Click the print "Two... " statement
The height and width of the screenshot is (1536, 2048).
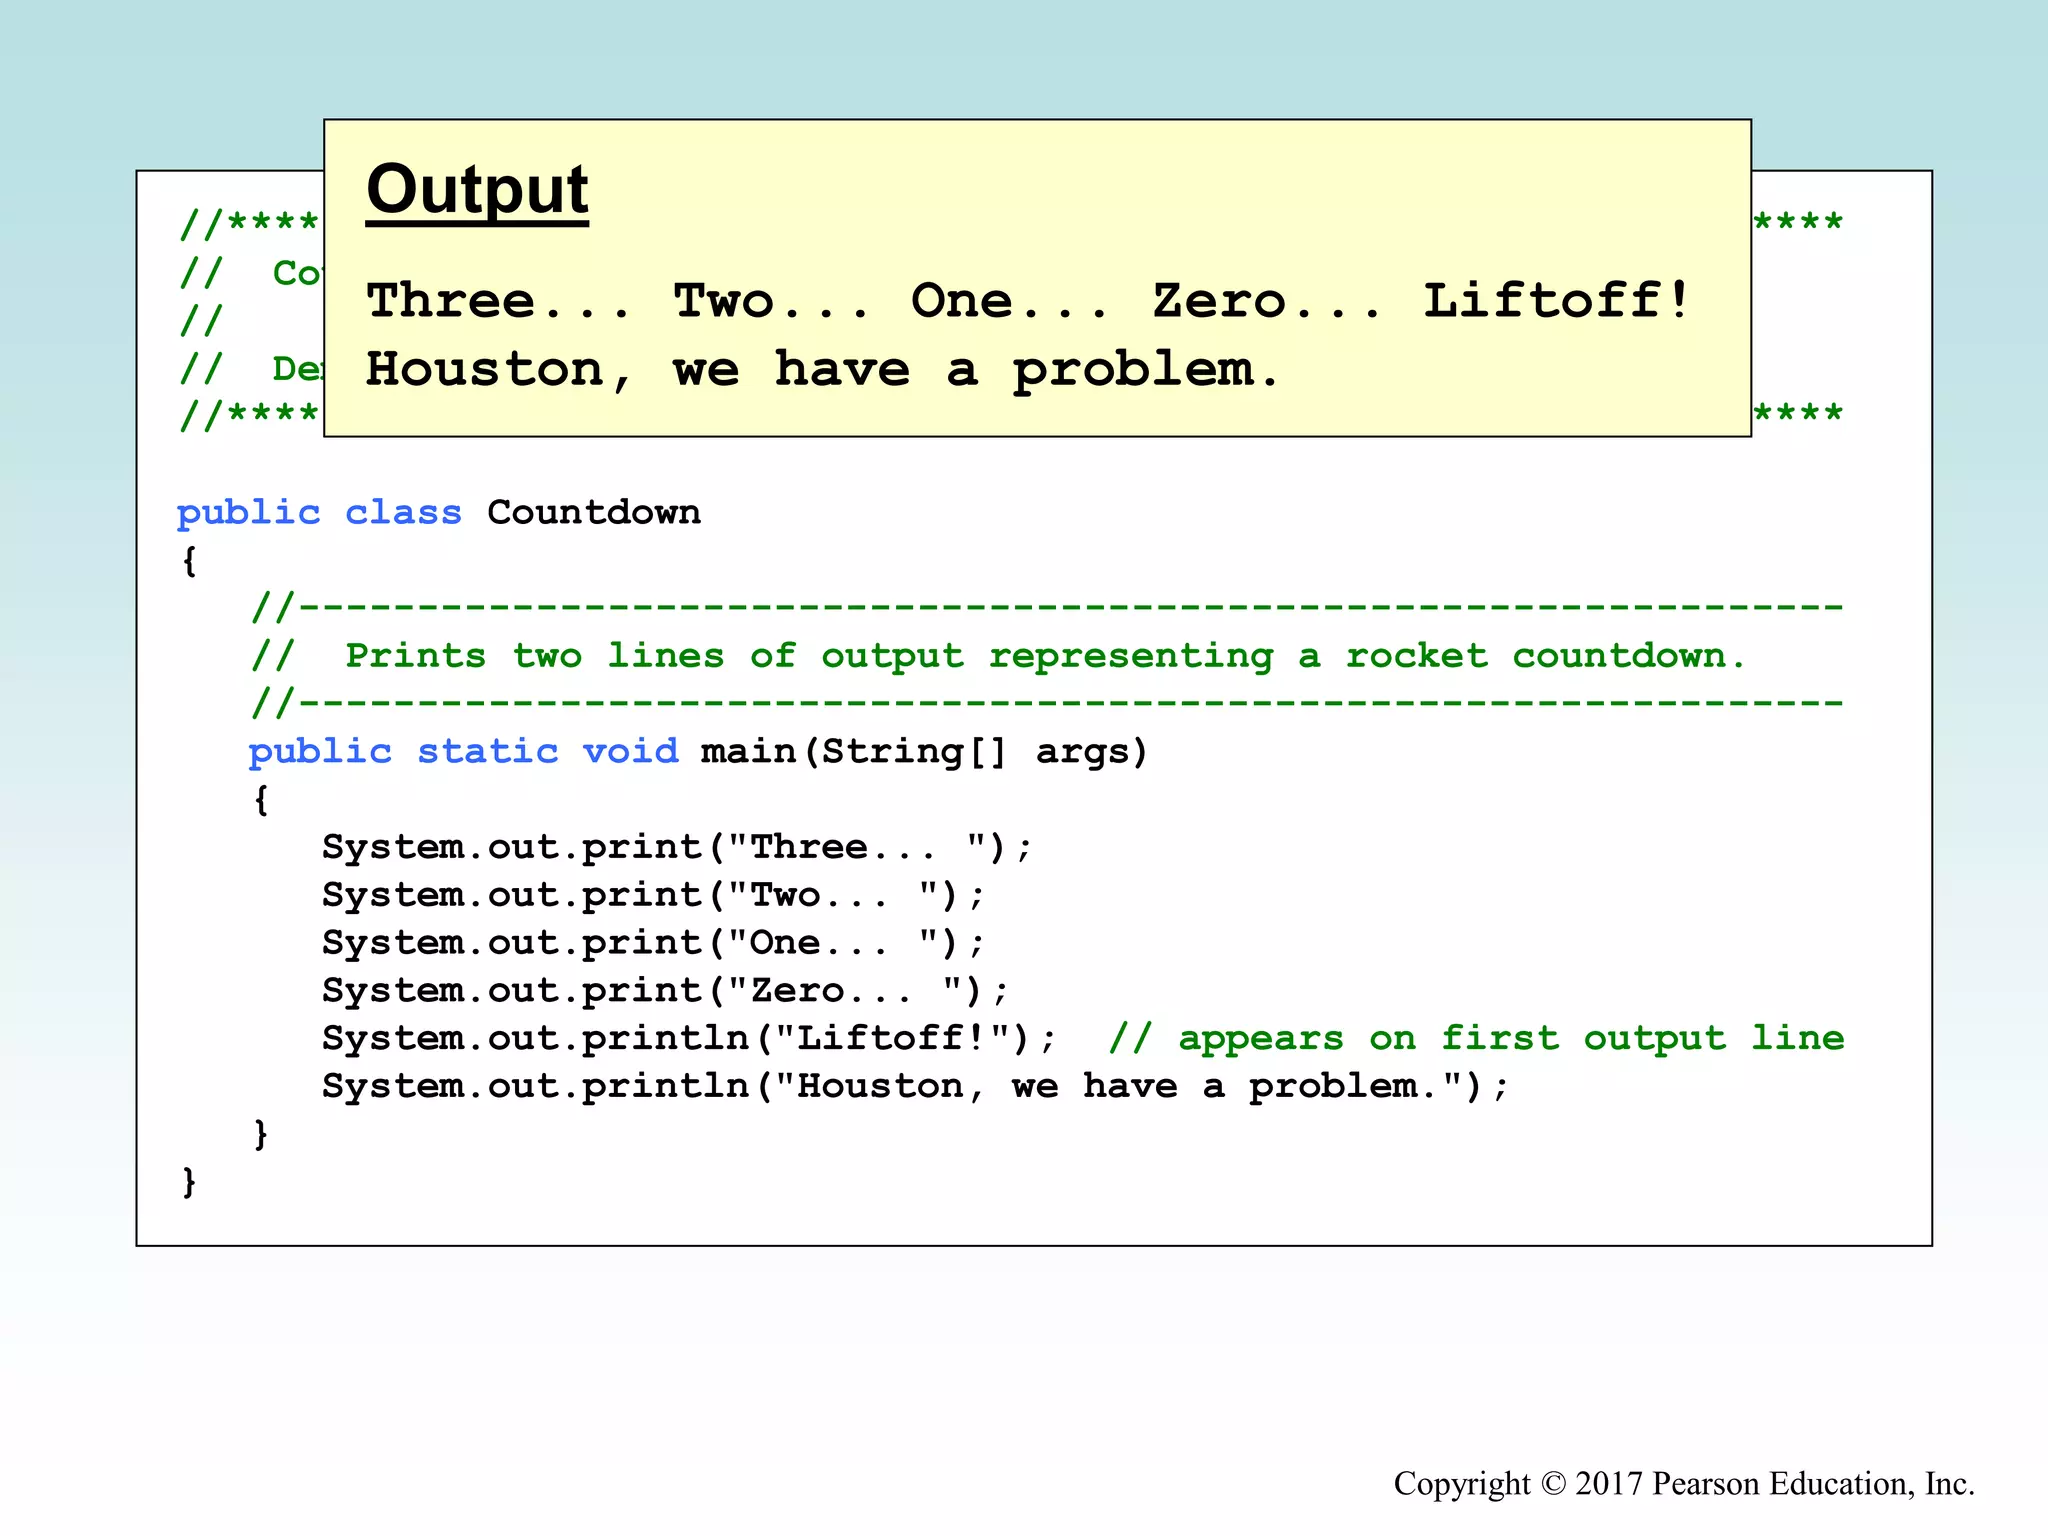click(653, 895)
